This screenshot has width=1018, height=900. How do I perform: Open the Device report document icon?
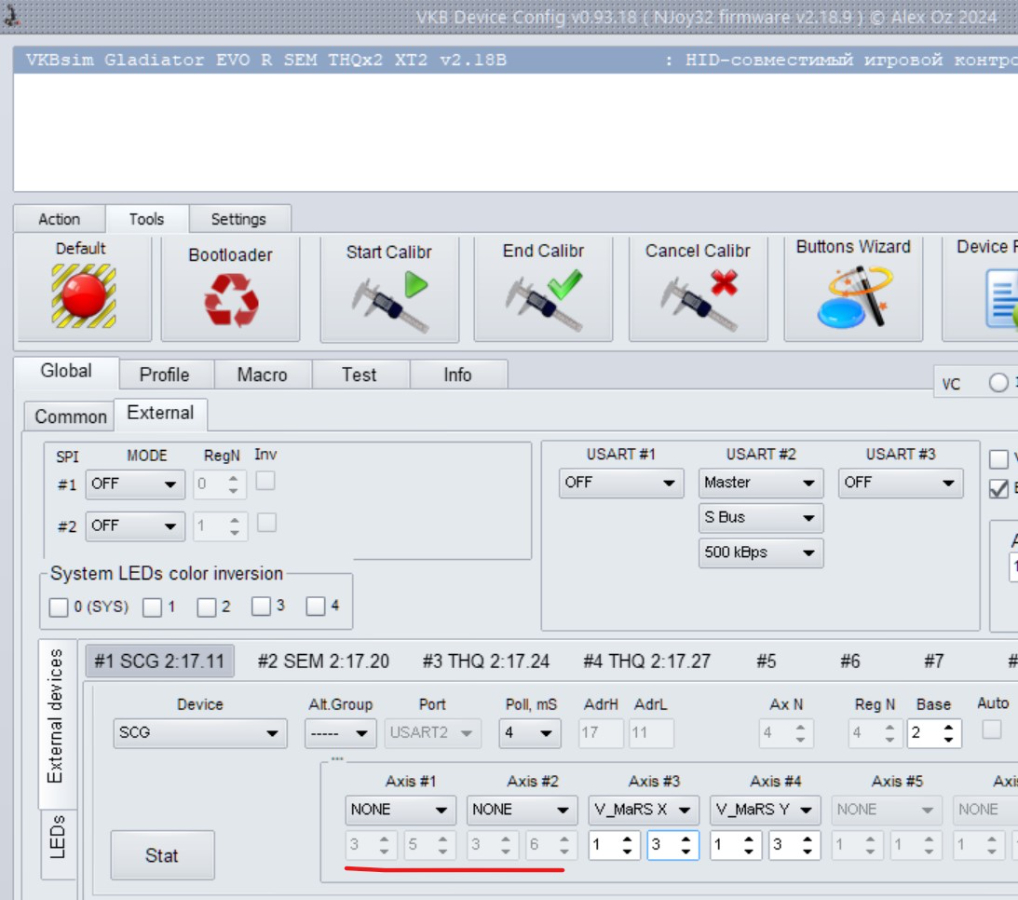(1001, 299)
